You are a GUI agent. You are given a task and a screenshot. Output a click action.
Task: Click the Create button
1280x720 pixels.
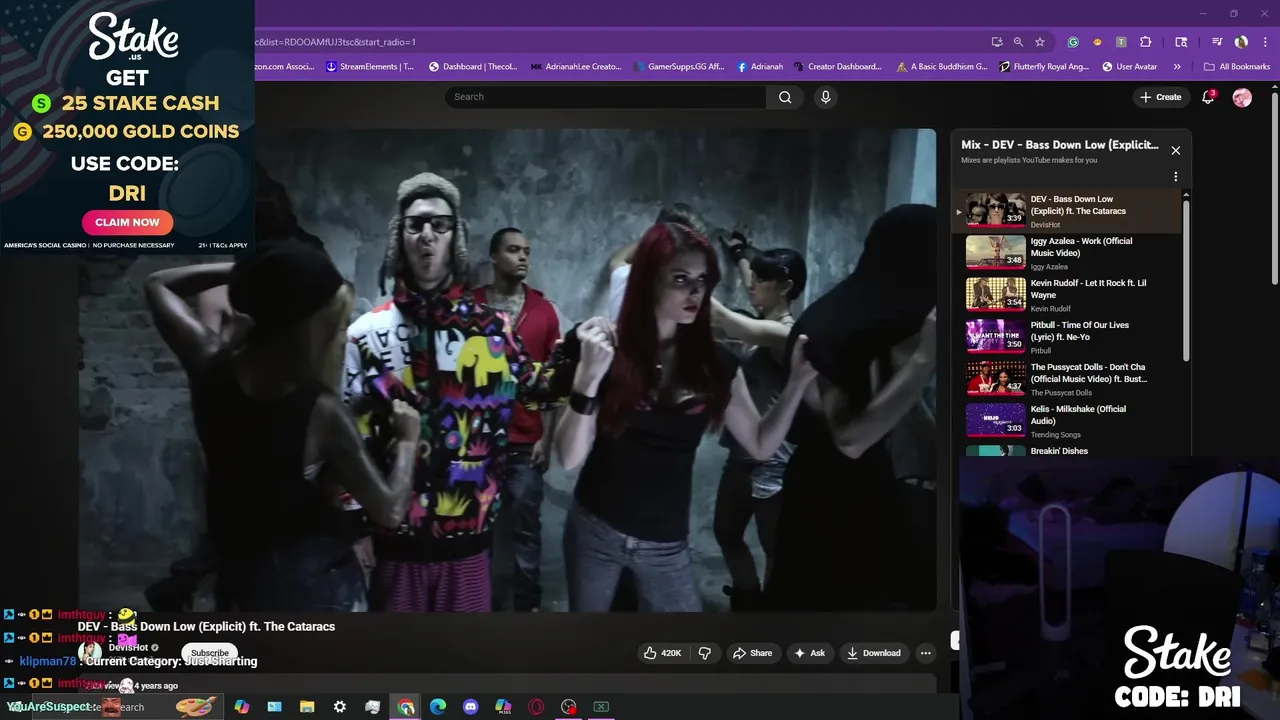(1160, 97)
